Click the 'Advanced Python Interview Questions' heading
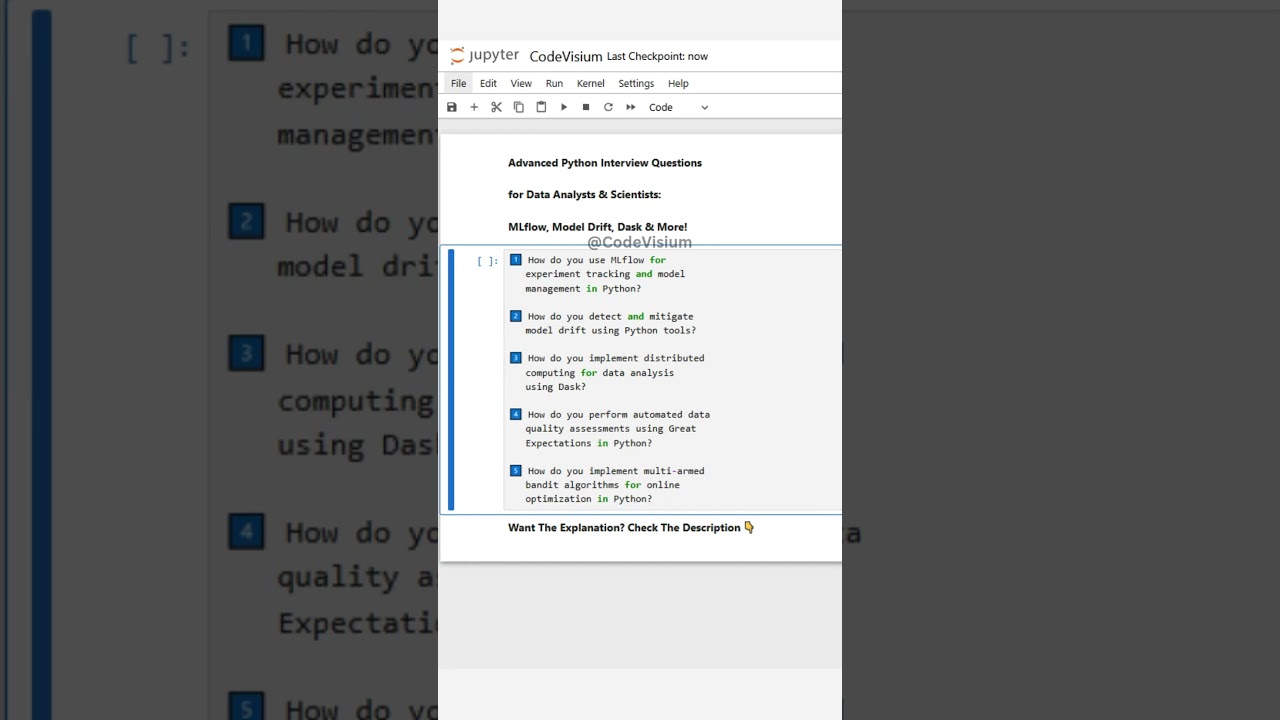This screenshot has width=1280, height=720. point(605,163)
